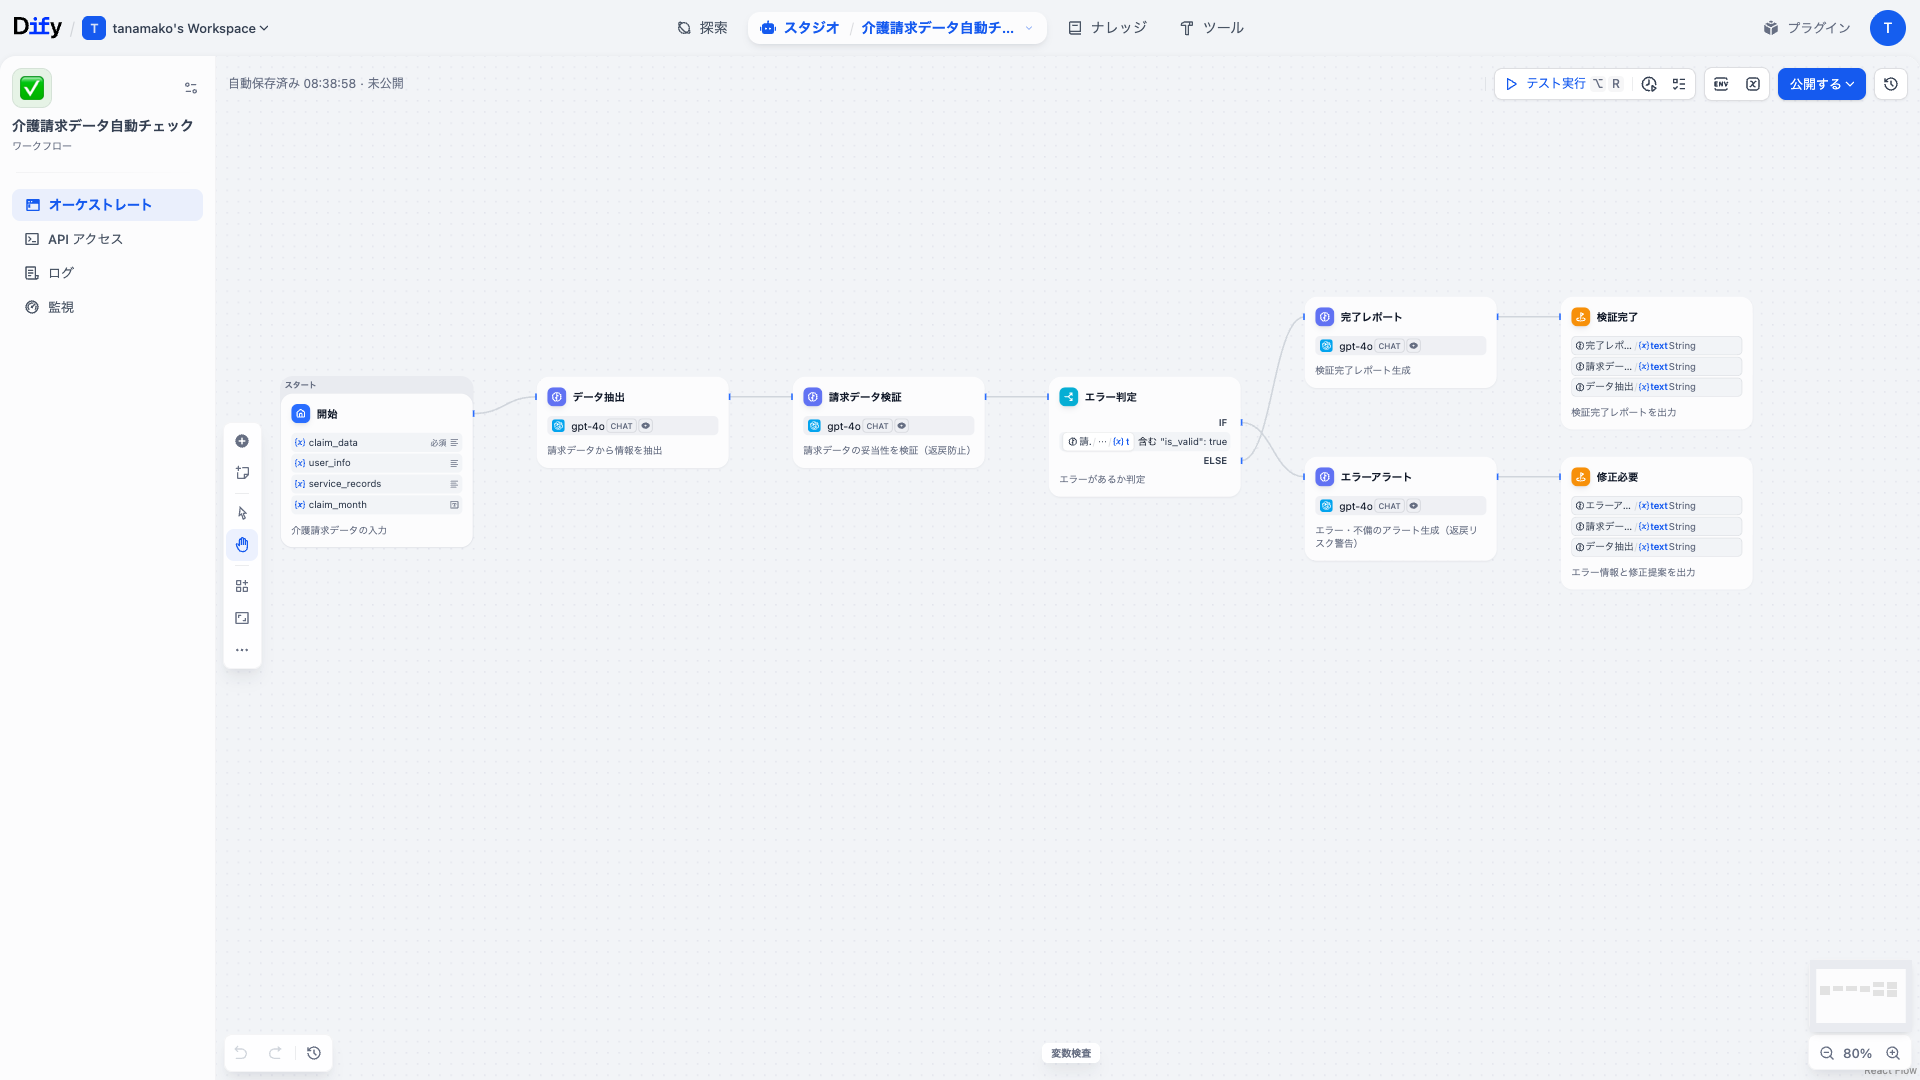Insert a note using the sticky note icon

(x=242, y=472)
